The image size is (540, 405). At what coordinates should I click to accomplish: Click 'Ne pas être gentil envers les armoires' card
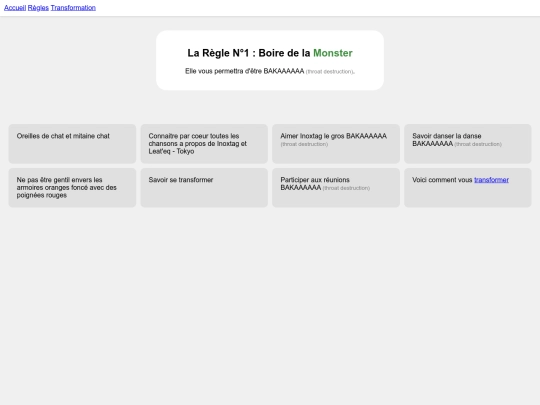coord(72,188)
